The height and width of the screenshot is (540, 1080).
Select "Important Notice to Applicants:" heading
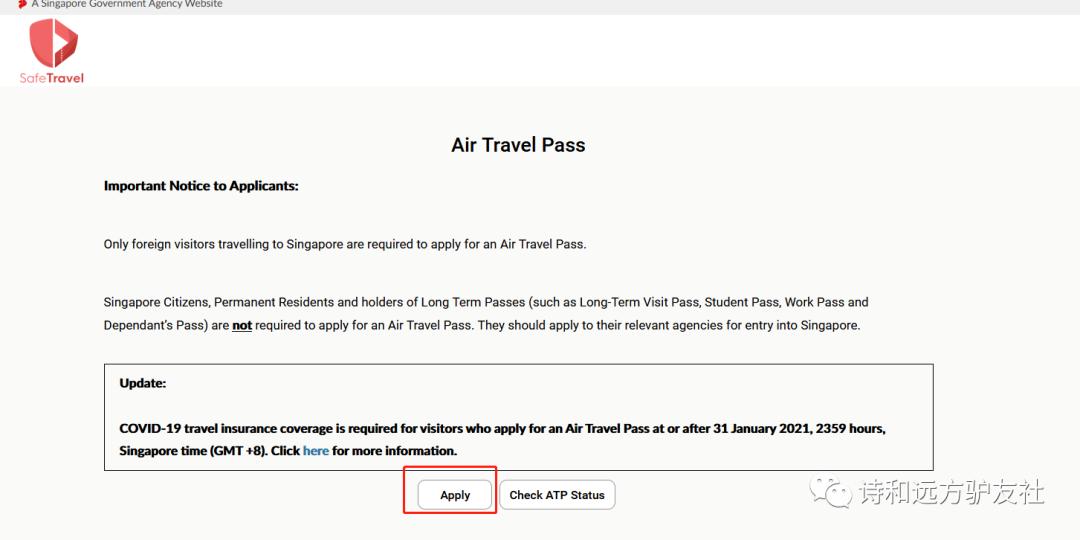click(x=201, y=186)
